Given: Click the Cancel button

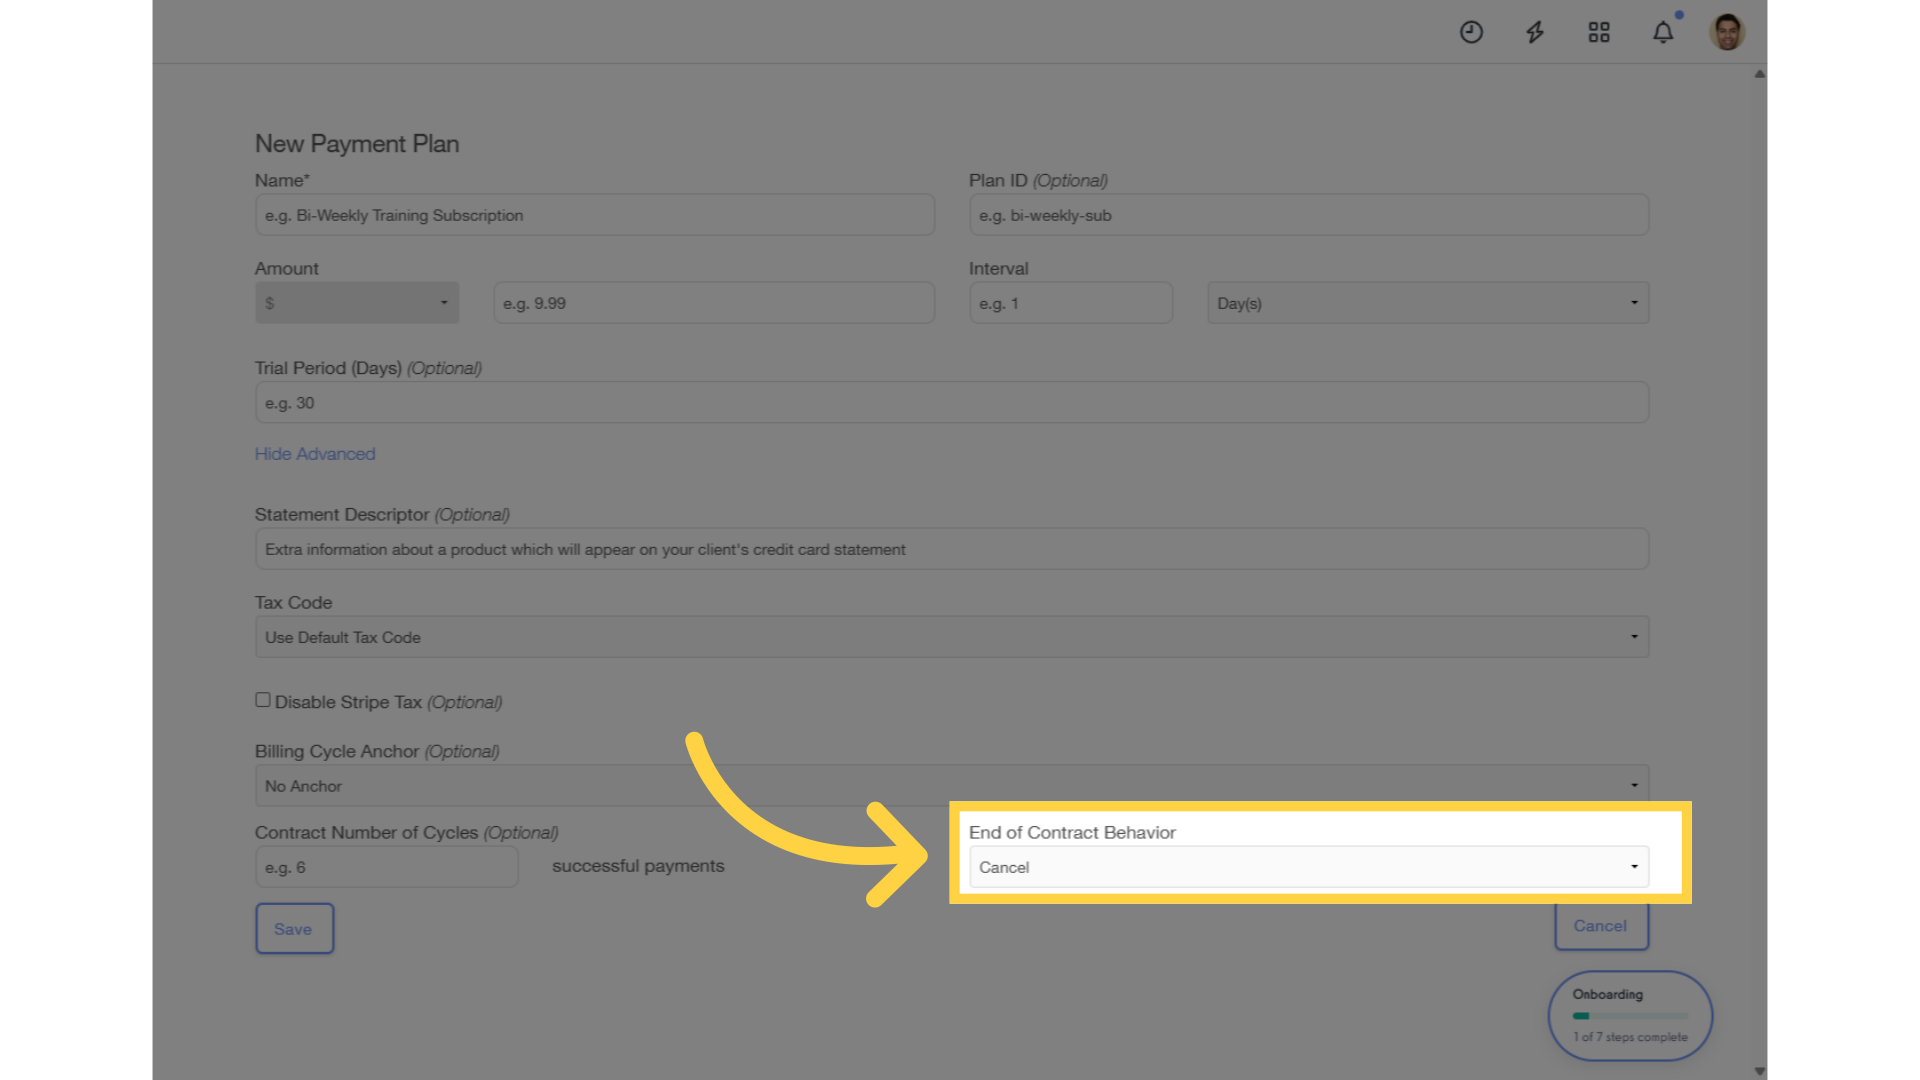Looking at the screenshot, I should [x=1601, y=926].
